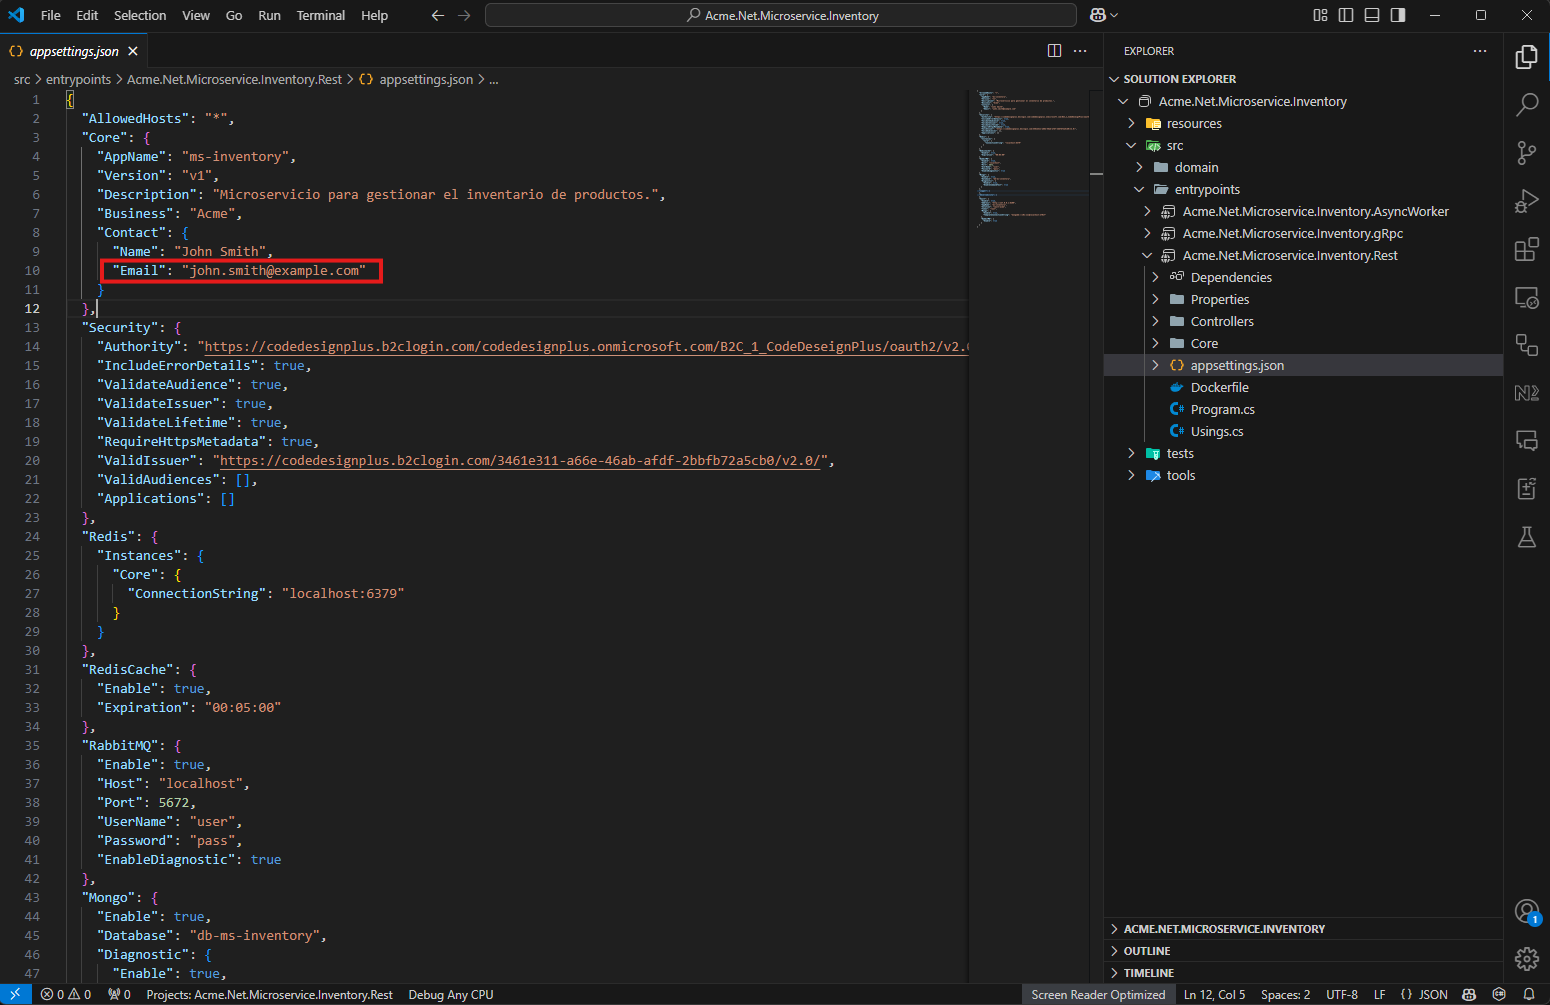Open More Actions for editor tab bar
The width and height of the screenshot is (1550, 1005).
(1080, 51)
